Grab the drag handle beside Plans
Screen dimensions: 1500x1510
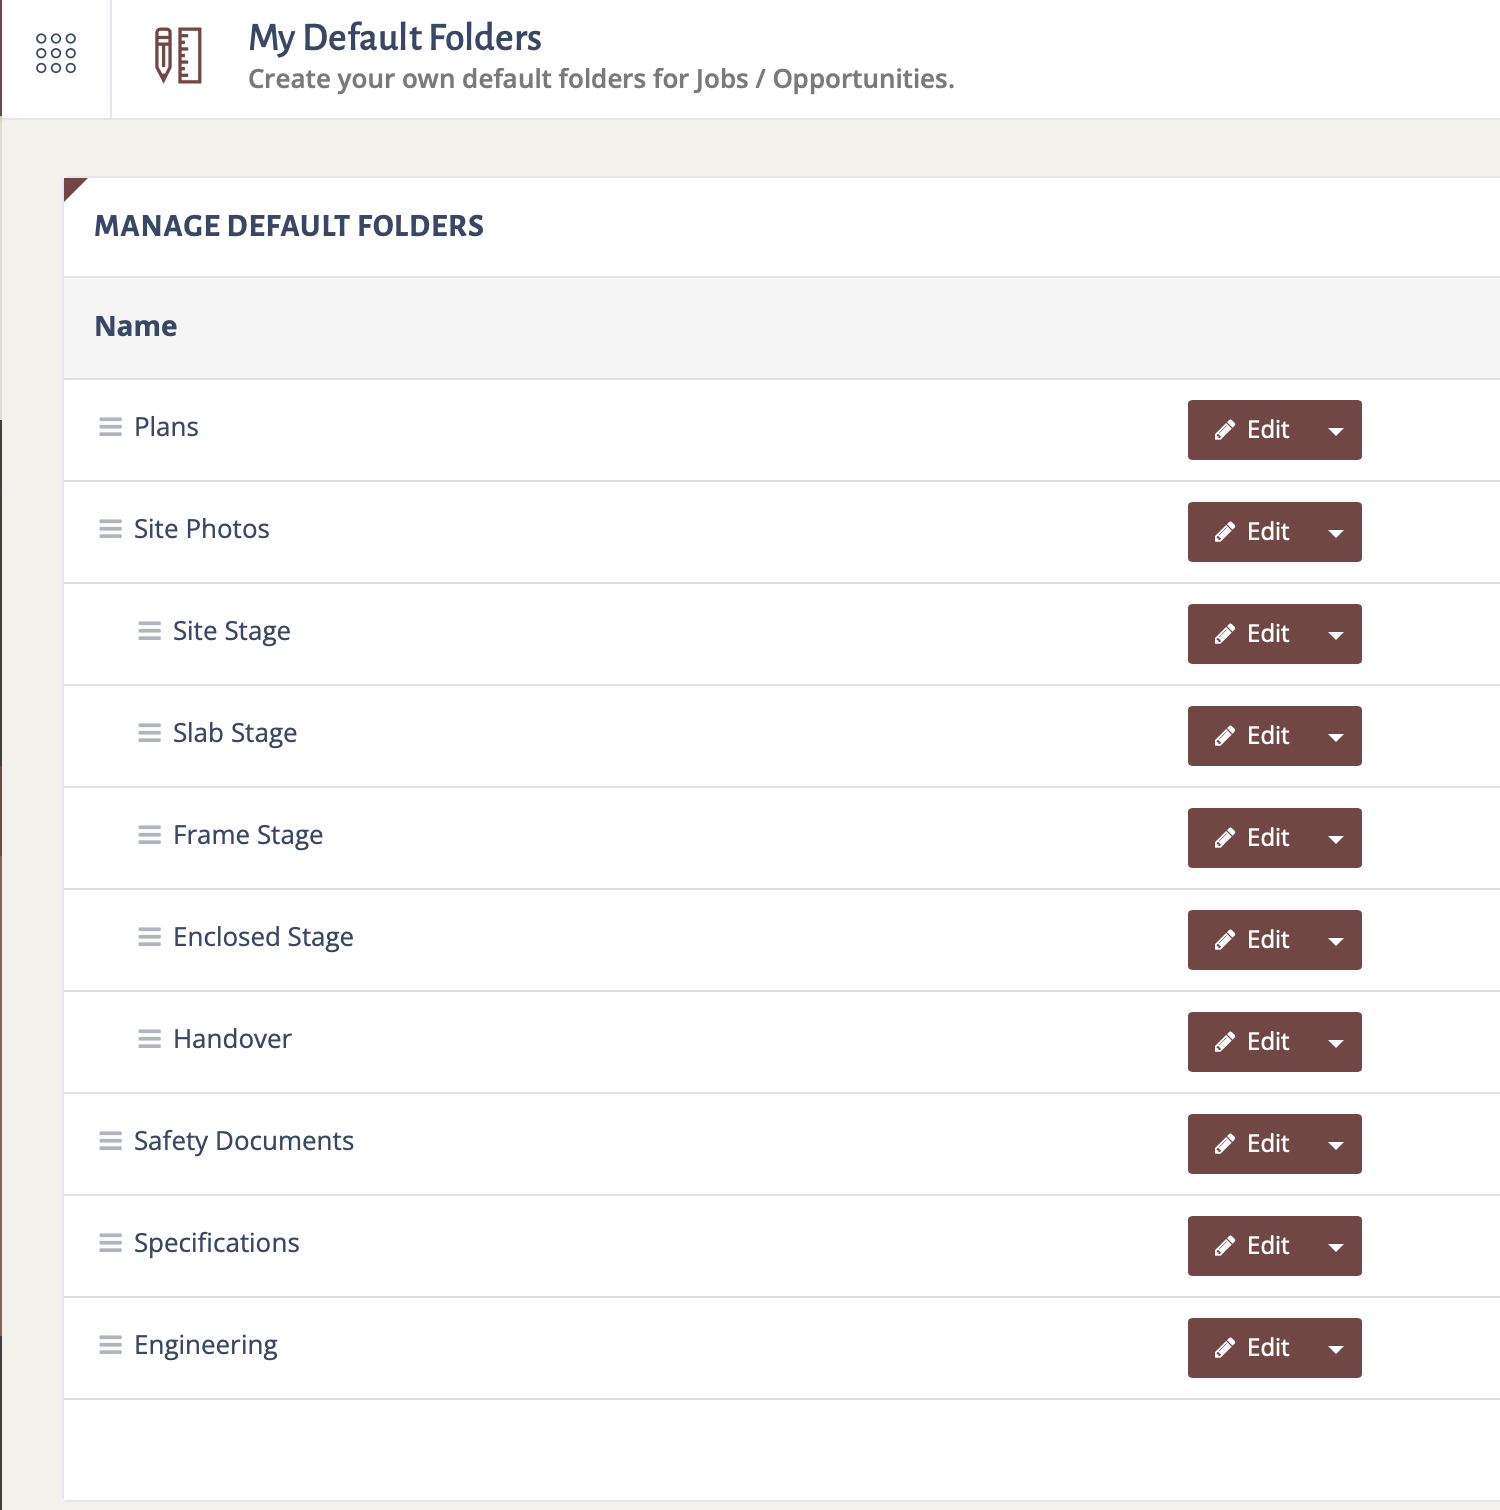pos(110,428)
